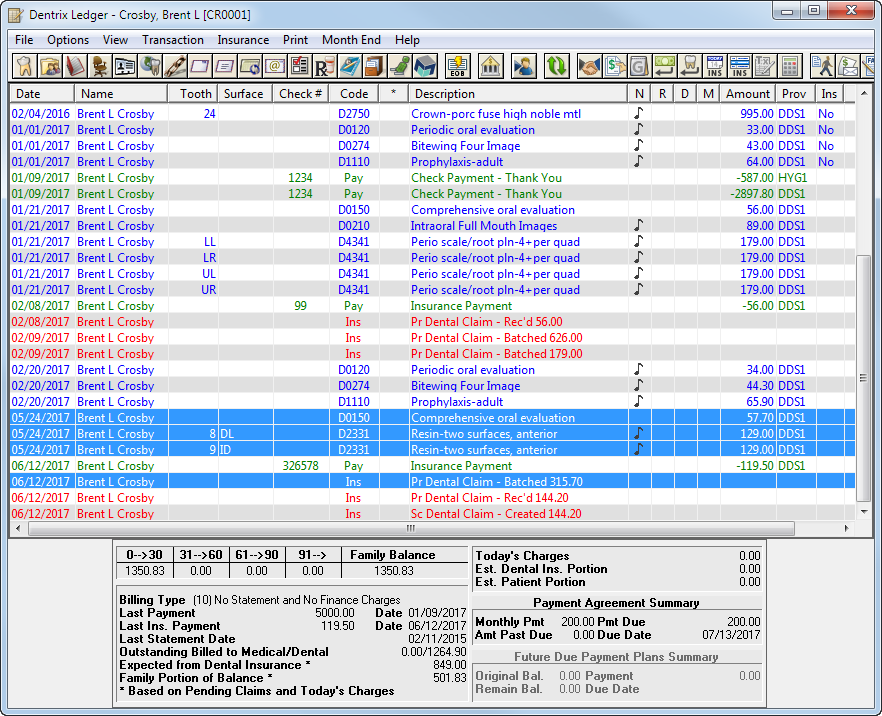Select the Sc Dental Claim - Created 144.20 row
The image size is (882, 716).
tap(433, 514)
